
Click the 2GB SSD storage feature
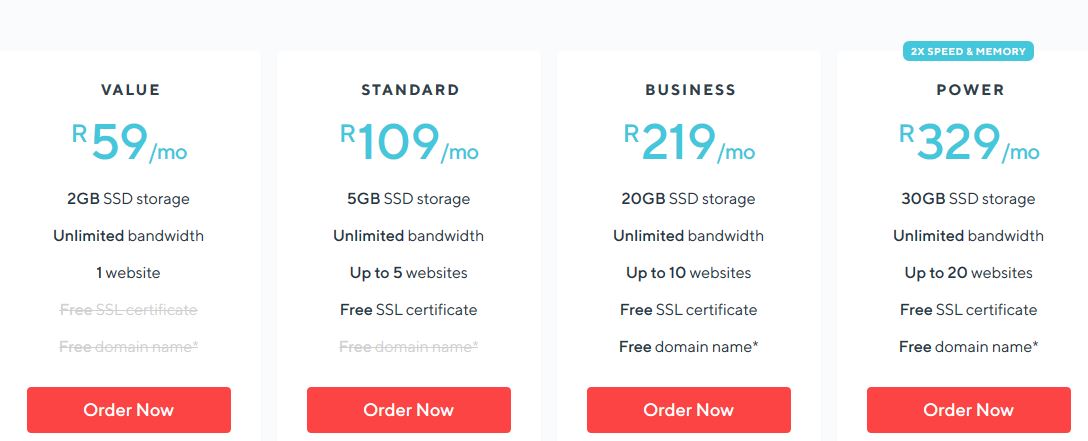pos(128,199)
